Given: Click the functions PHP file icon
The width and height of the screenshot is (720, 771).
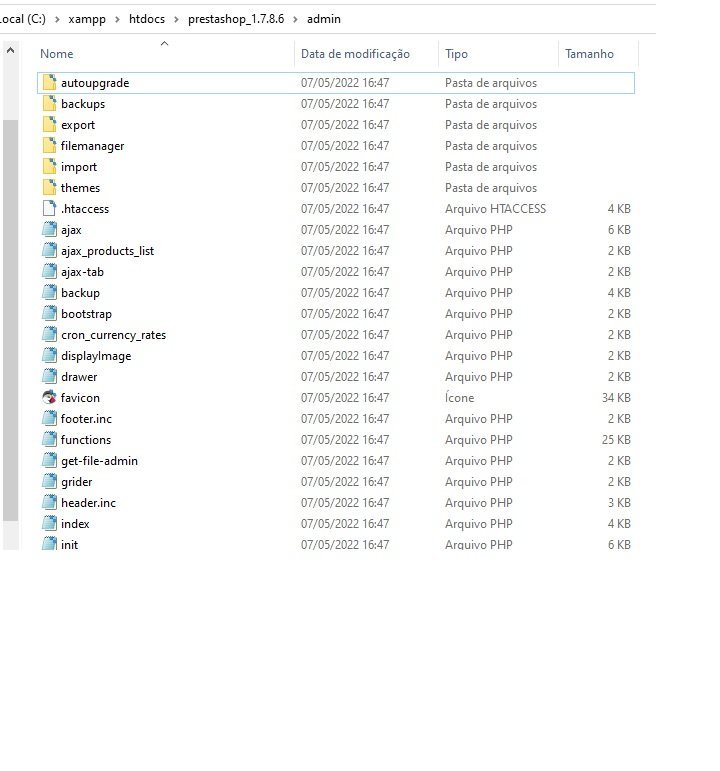Looking at the screenshot, I should 49,440.
